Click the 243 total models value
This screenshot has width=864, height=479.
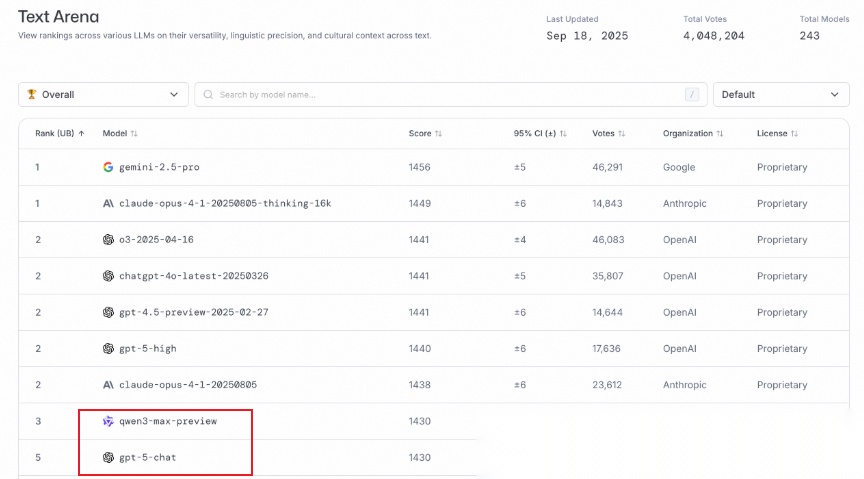click(809, 36)
